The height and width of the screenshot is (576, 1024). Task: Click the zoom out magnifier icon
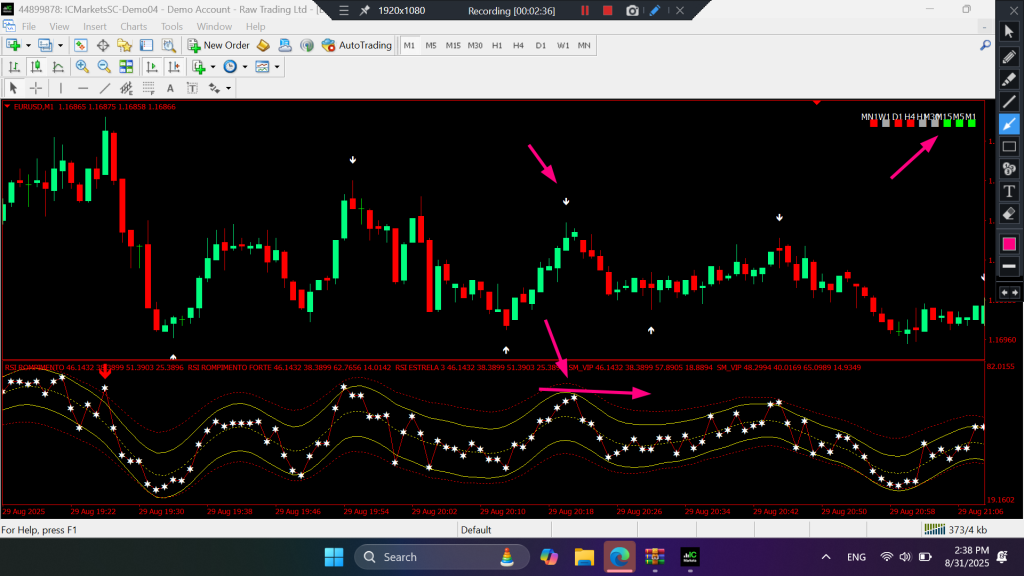click(103, 67)
